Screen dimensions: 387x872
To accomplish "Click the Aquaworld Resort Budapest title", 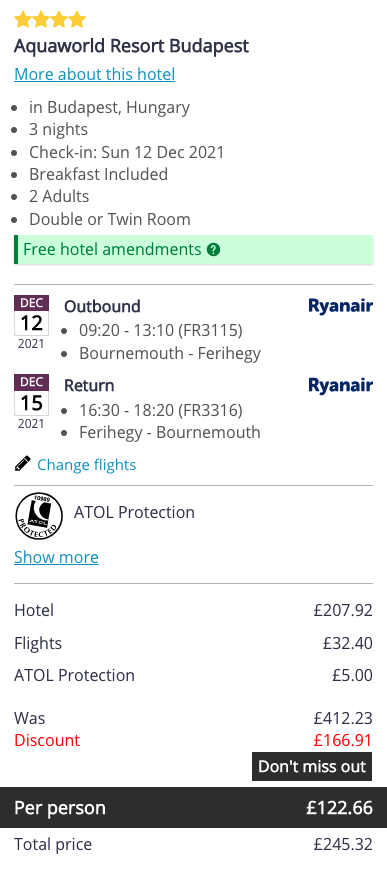I will point(132,46).
